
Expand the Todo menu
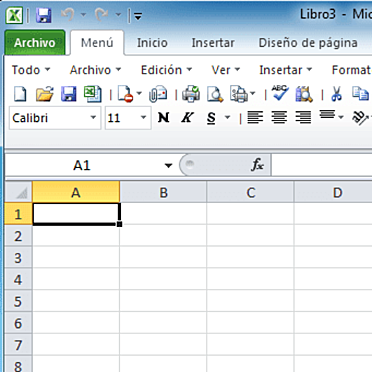pos(31,70)
